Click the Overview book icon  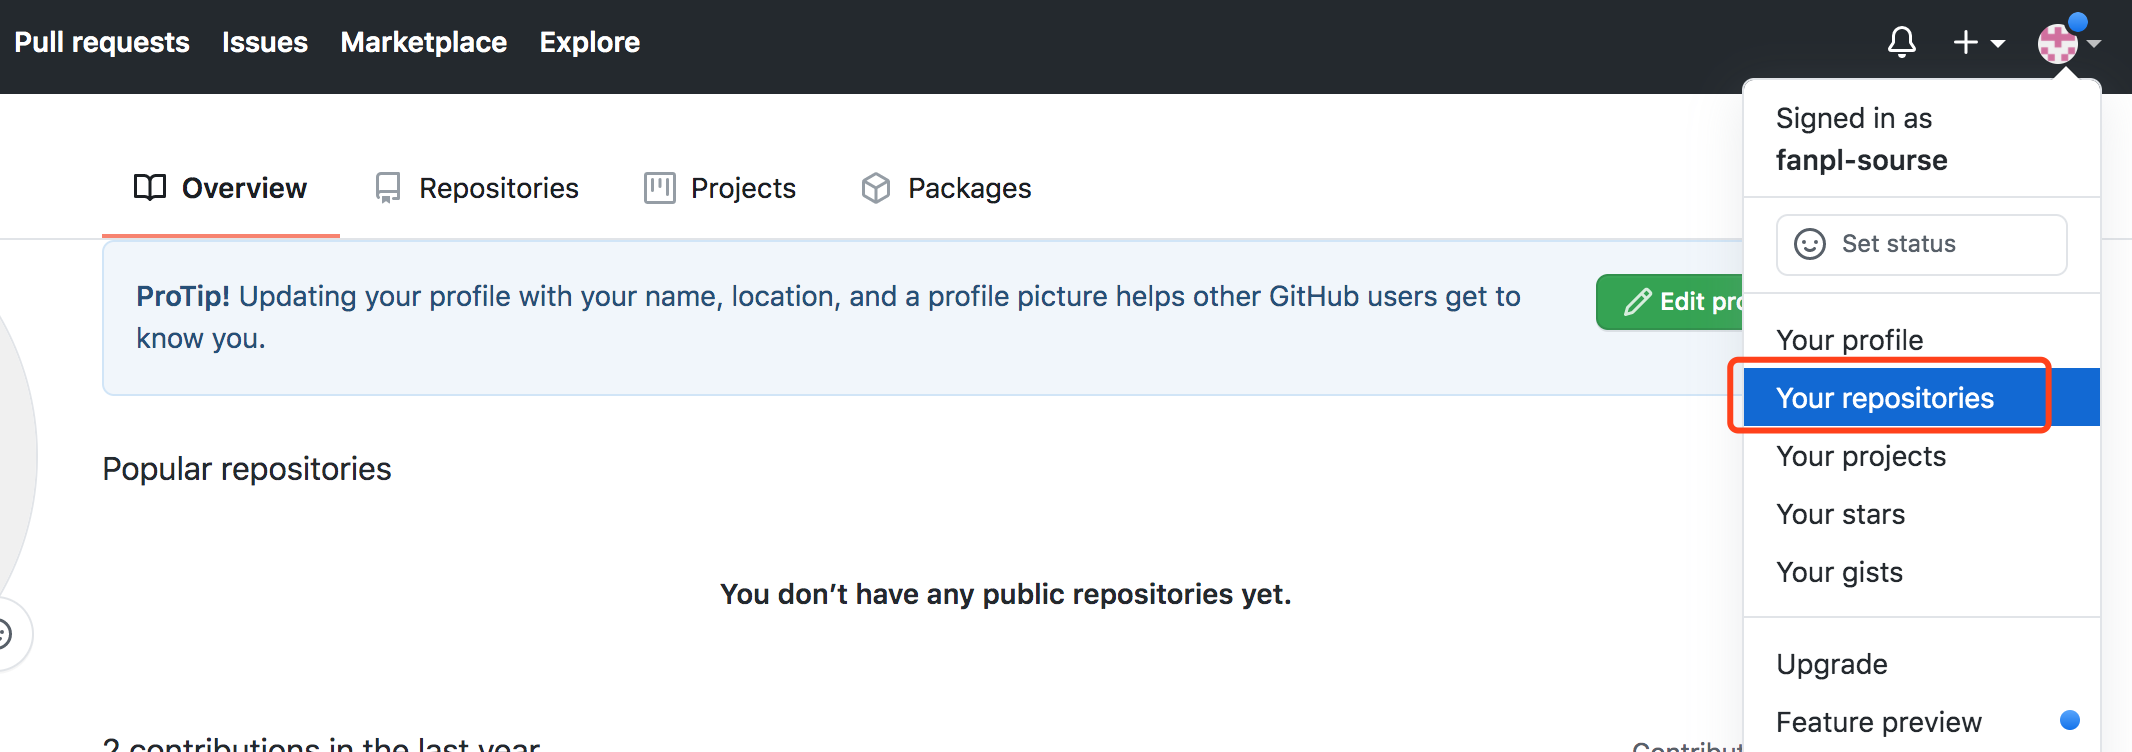click(x=150, y=188)
